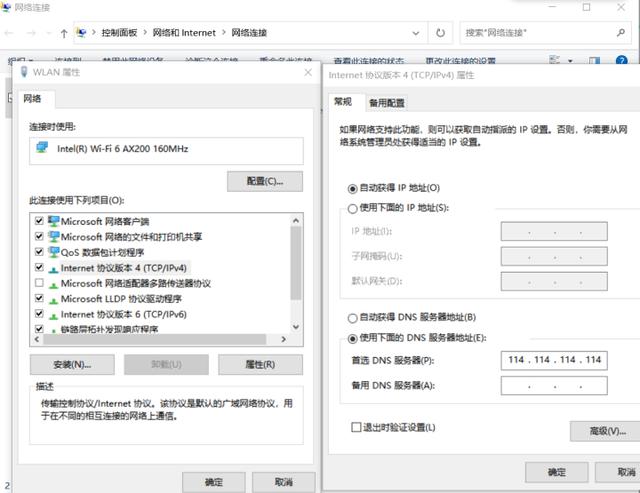Toggle Microsoft LLDP 协议驱动程序 checkbox
Image resolution: width=640 pixels, height=493 pixels.
pyautogui.click(x=39, y=298)
